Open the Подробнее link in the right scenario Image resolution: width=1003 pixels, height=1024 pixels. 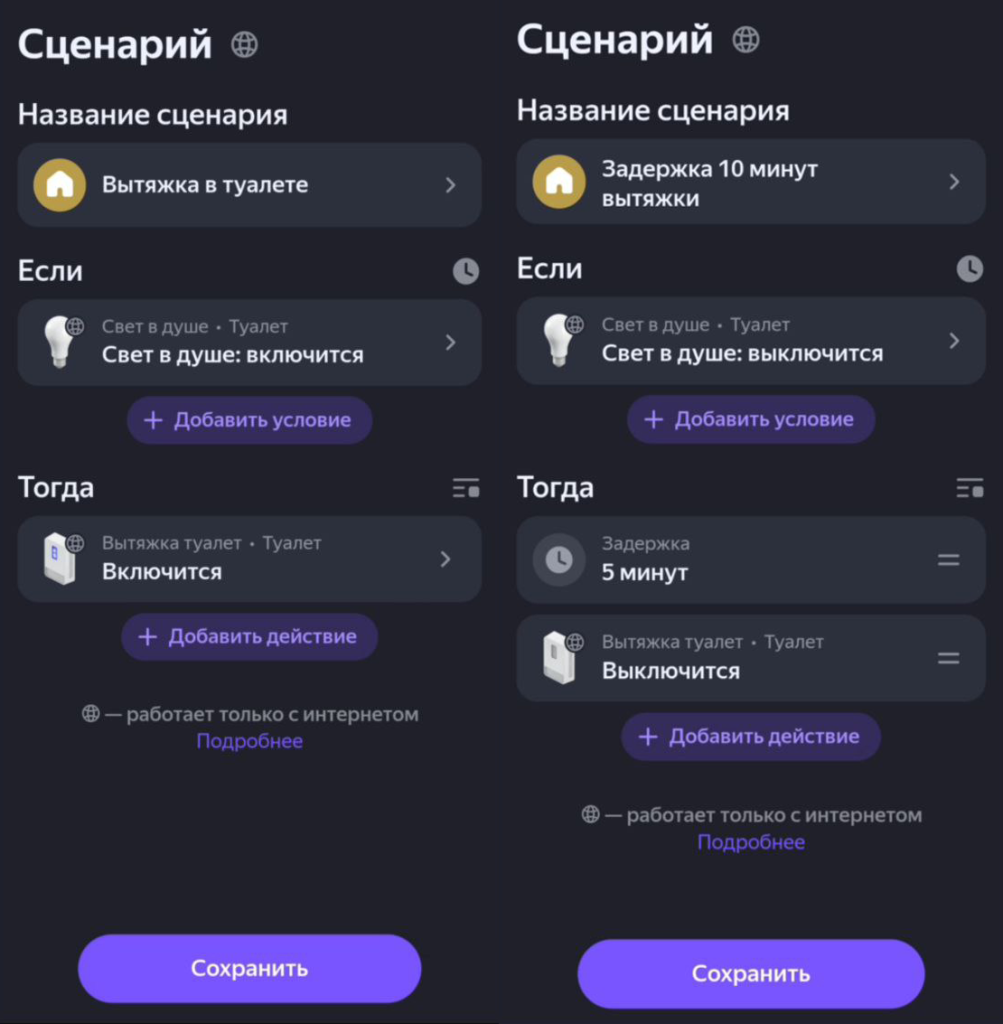click(x=751, y=841)
